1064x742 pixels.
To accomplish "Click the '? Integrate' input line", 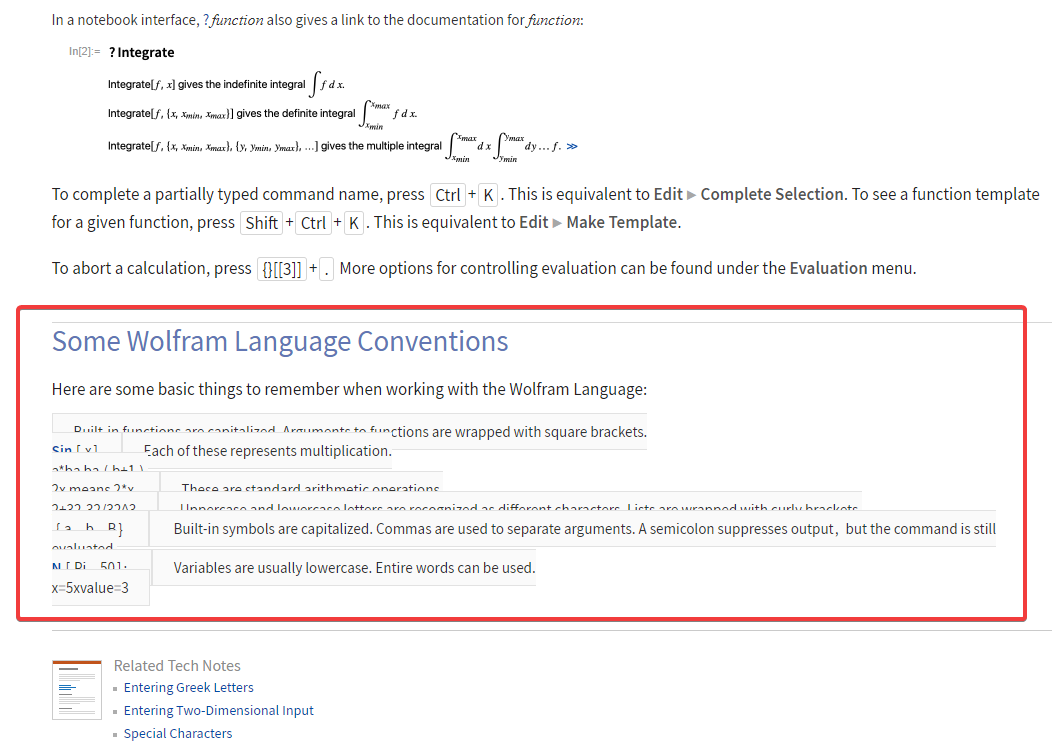I will (141, 52).
